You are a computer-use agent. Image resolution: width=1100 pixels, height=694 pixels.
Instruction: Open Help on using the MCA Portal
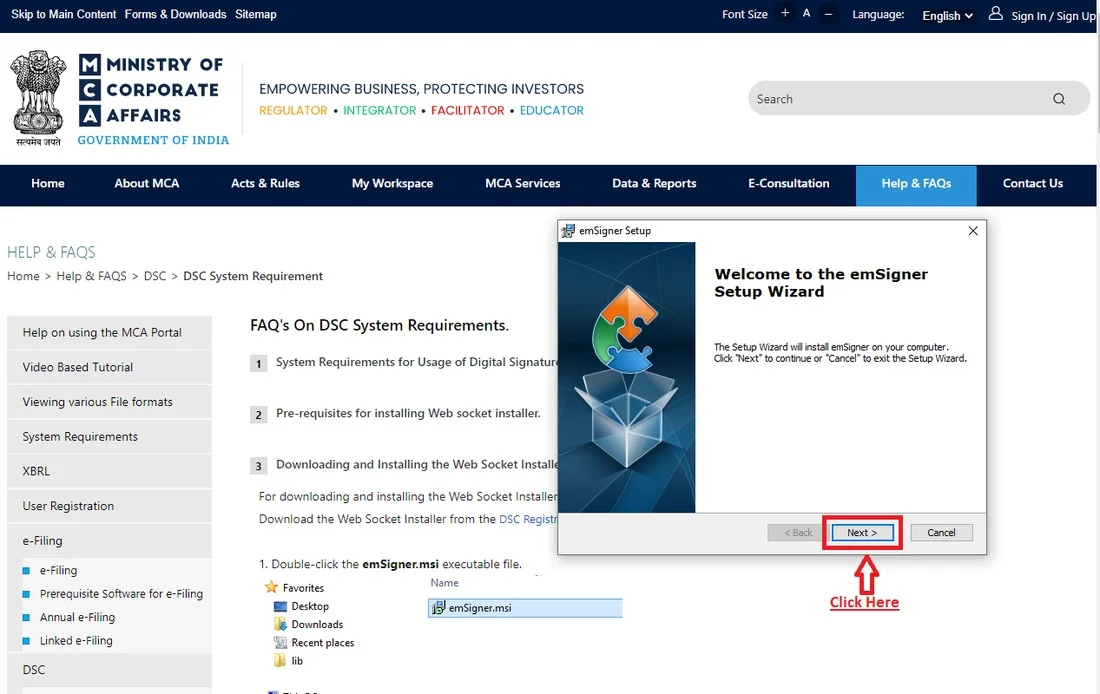pyautogui.click(x=109, y=333)
